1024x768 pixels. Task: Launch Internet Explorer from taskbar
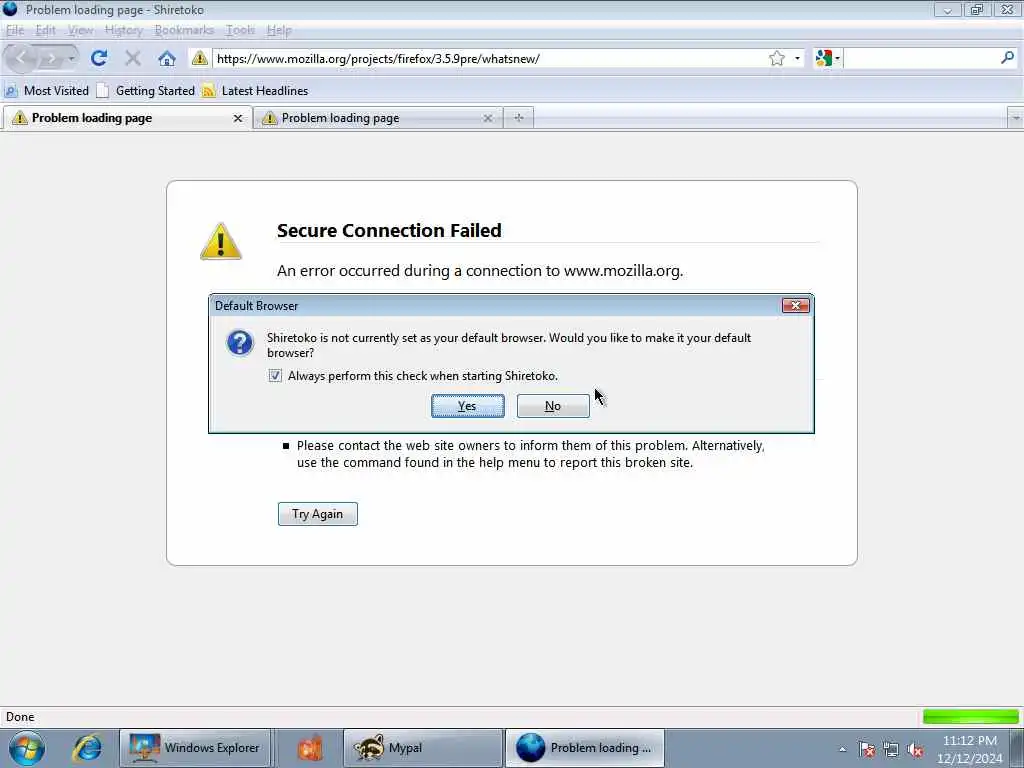click(87, 748)
